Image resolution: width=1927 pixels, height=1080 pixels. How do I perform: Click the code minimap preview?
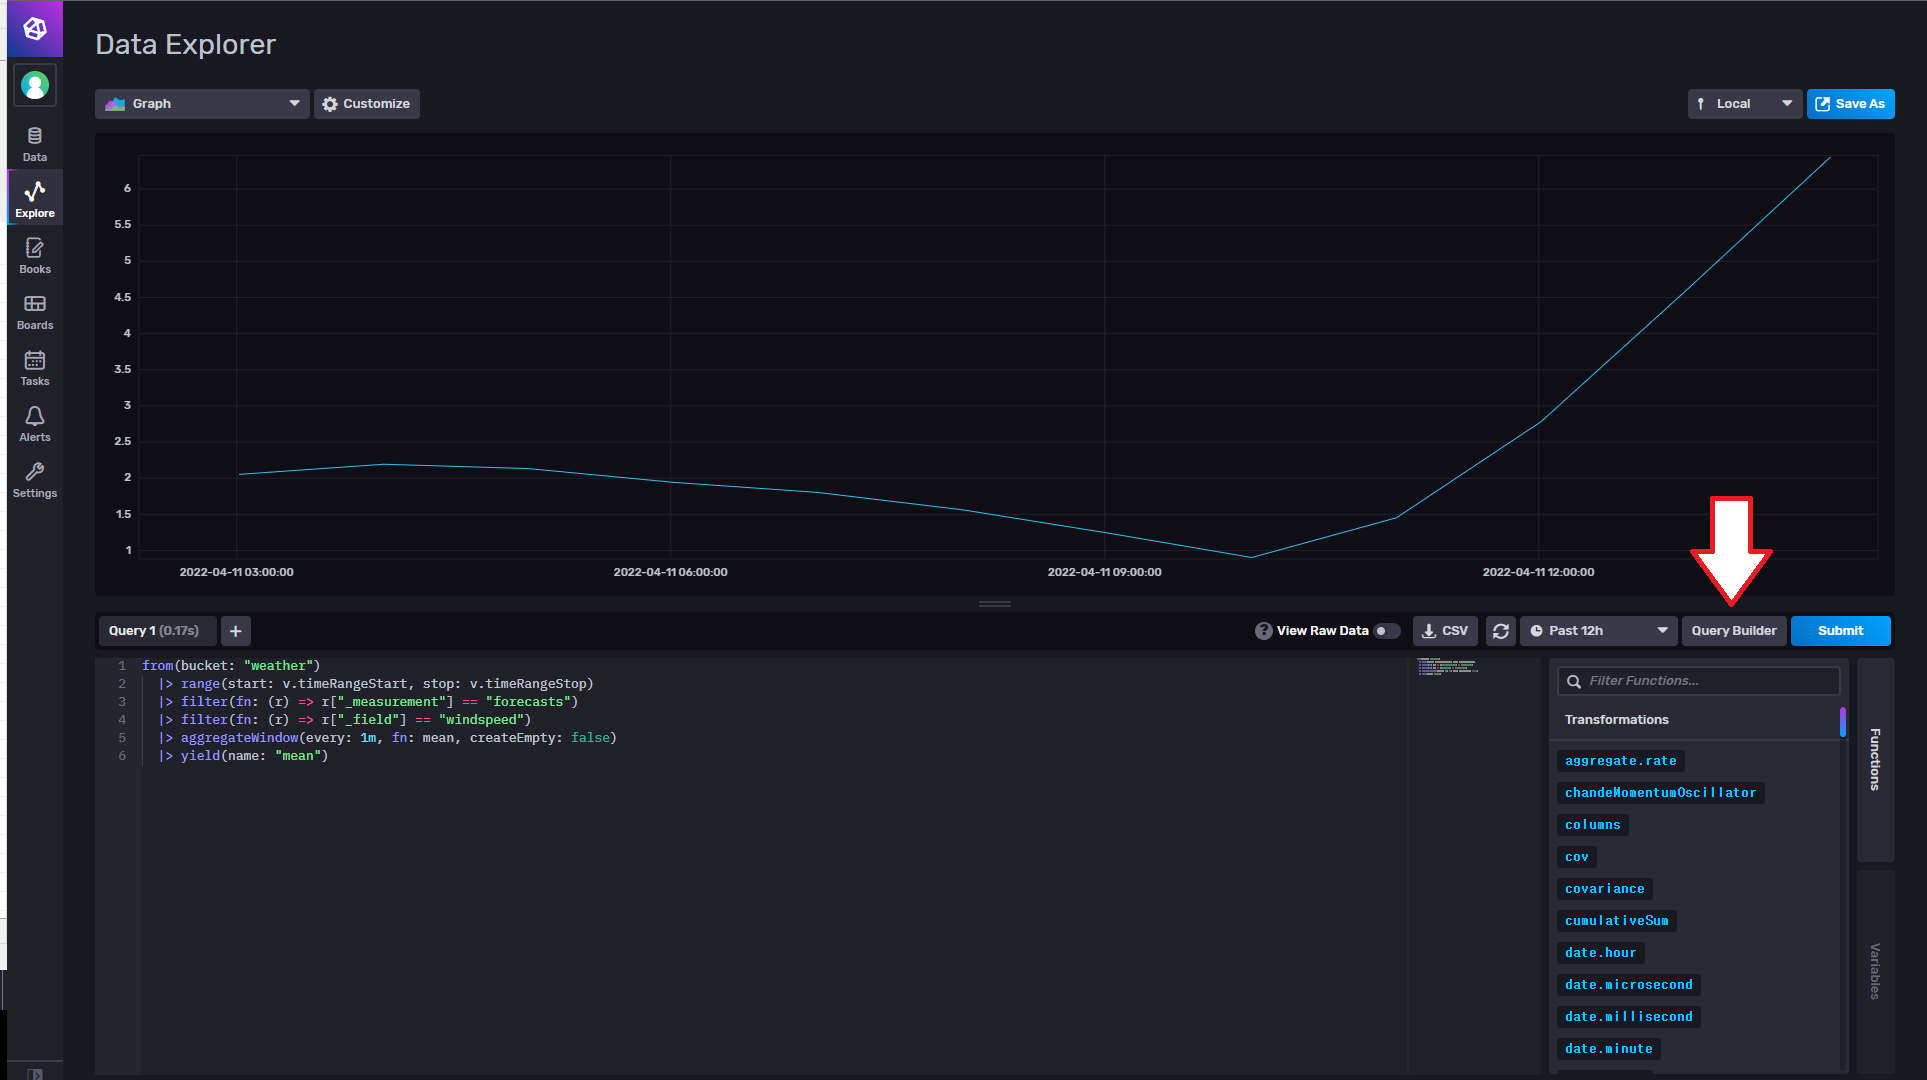[x=1447, y=667]
